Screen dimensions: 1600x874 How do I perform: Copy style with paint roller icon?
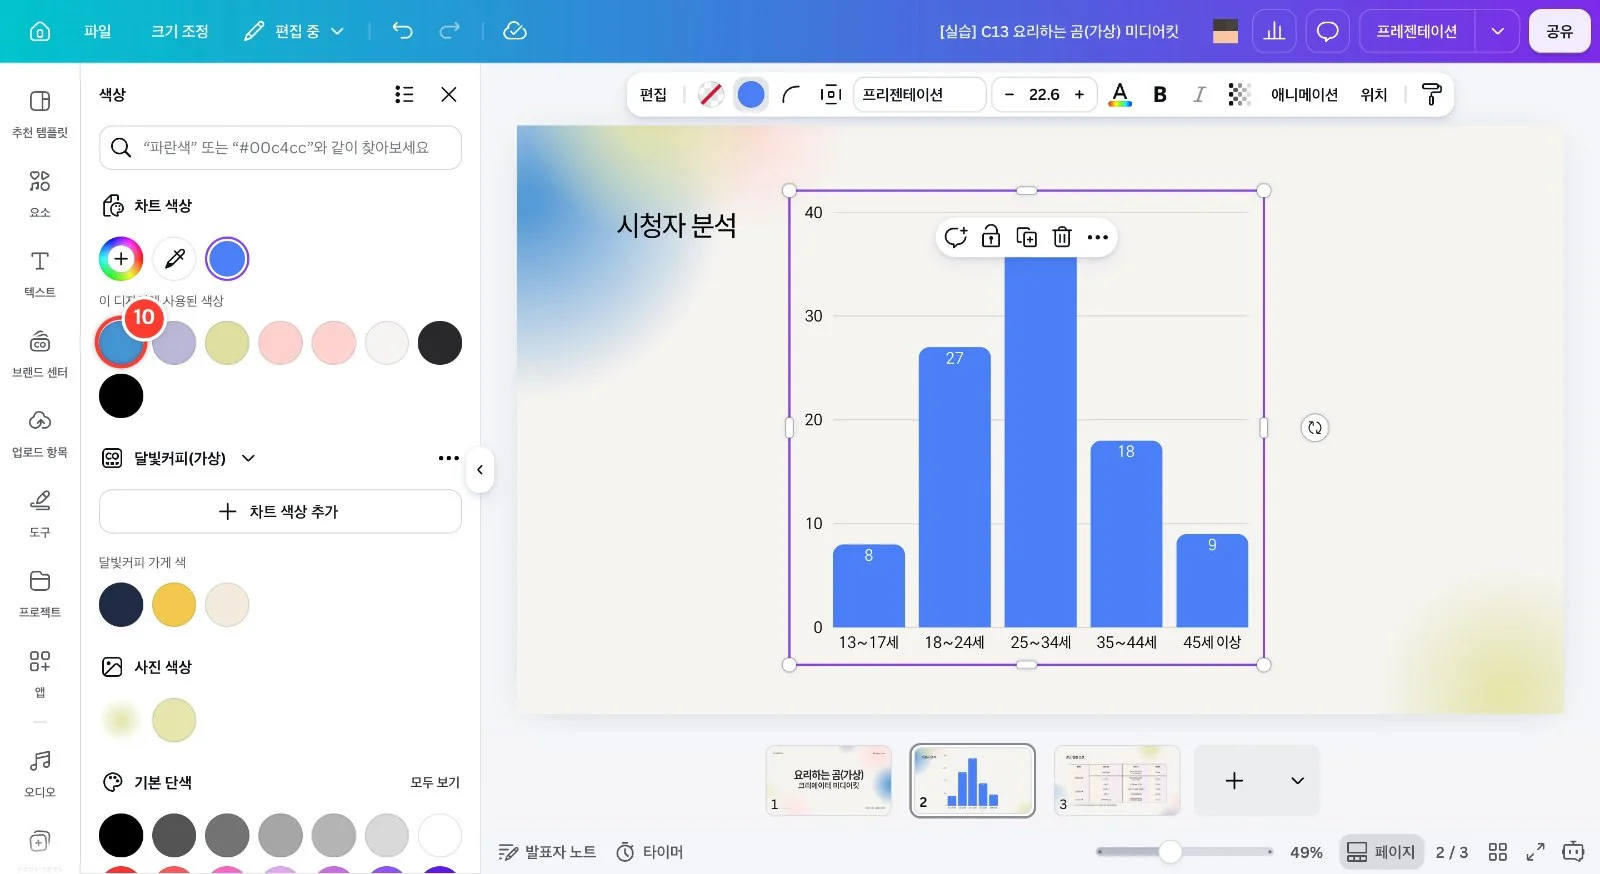1431,94
